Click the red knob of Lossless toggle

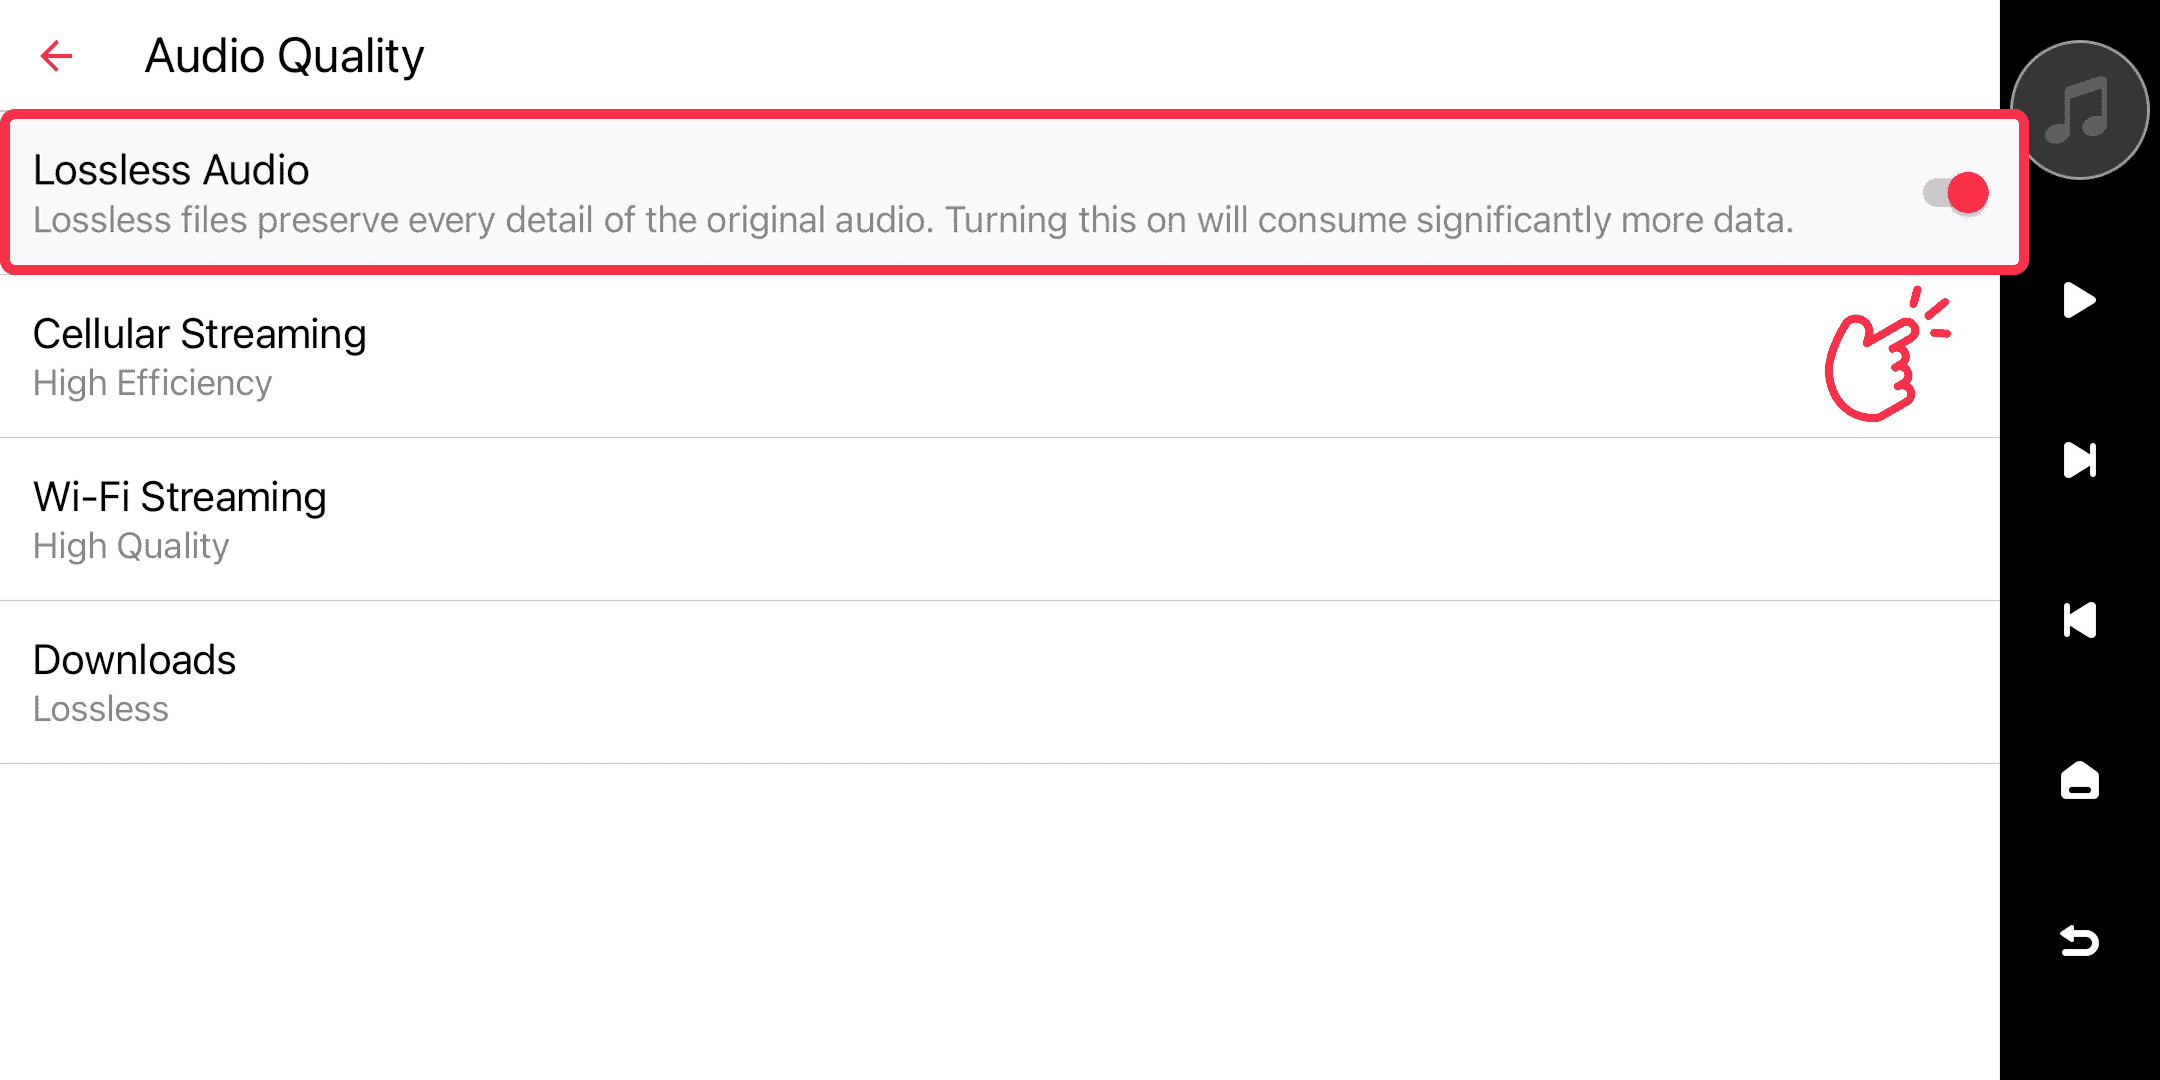1968,193
